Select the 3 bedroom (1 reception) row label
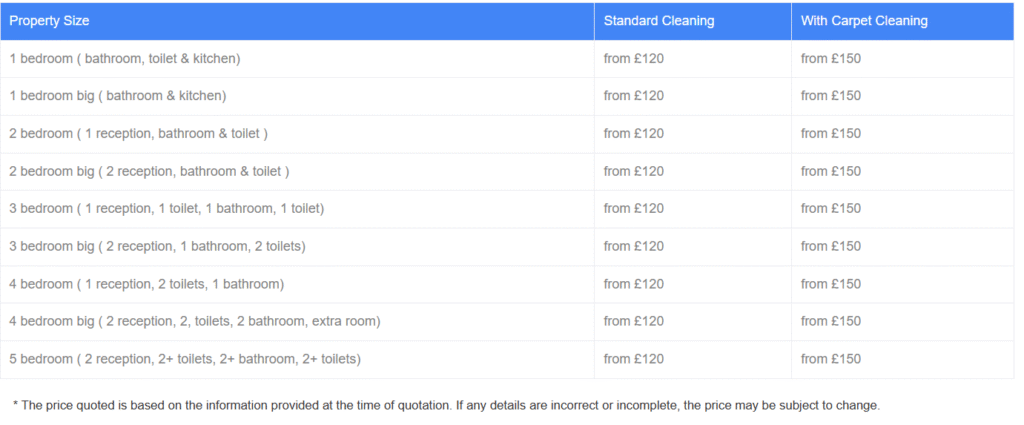1024x425 pixels. point(167,209)
